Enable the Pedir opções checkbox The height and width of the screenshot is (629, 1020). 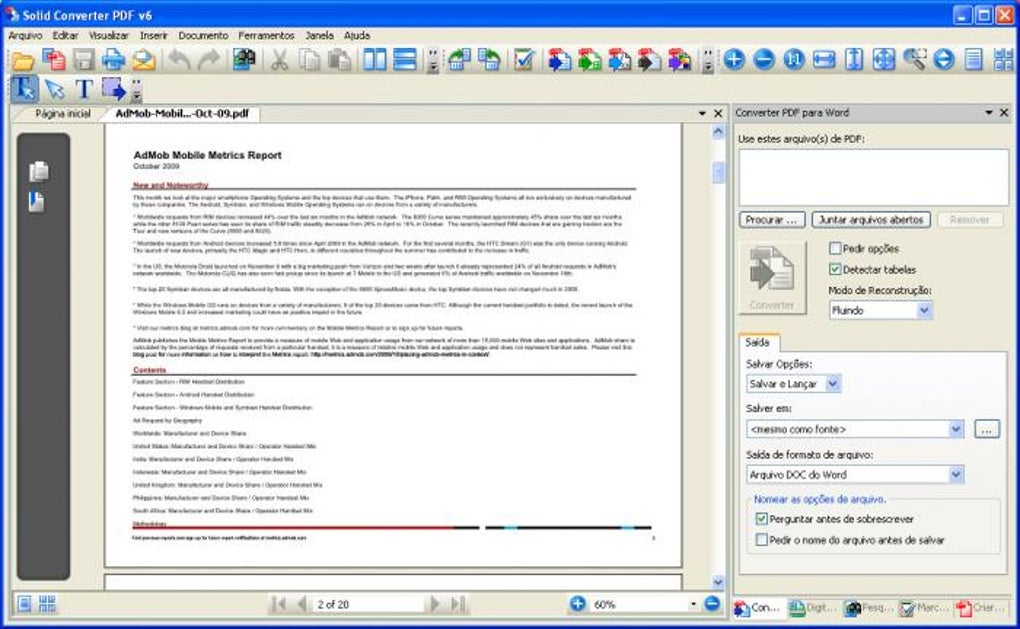click(835, 248)
